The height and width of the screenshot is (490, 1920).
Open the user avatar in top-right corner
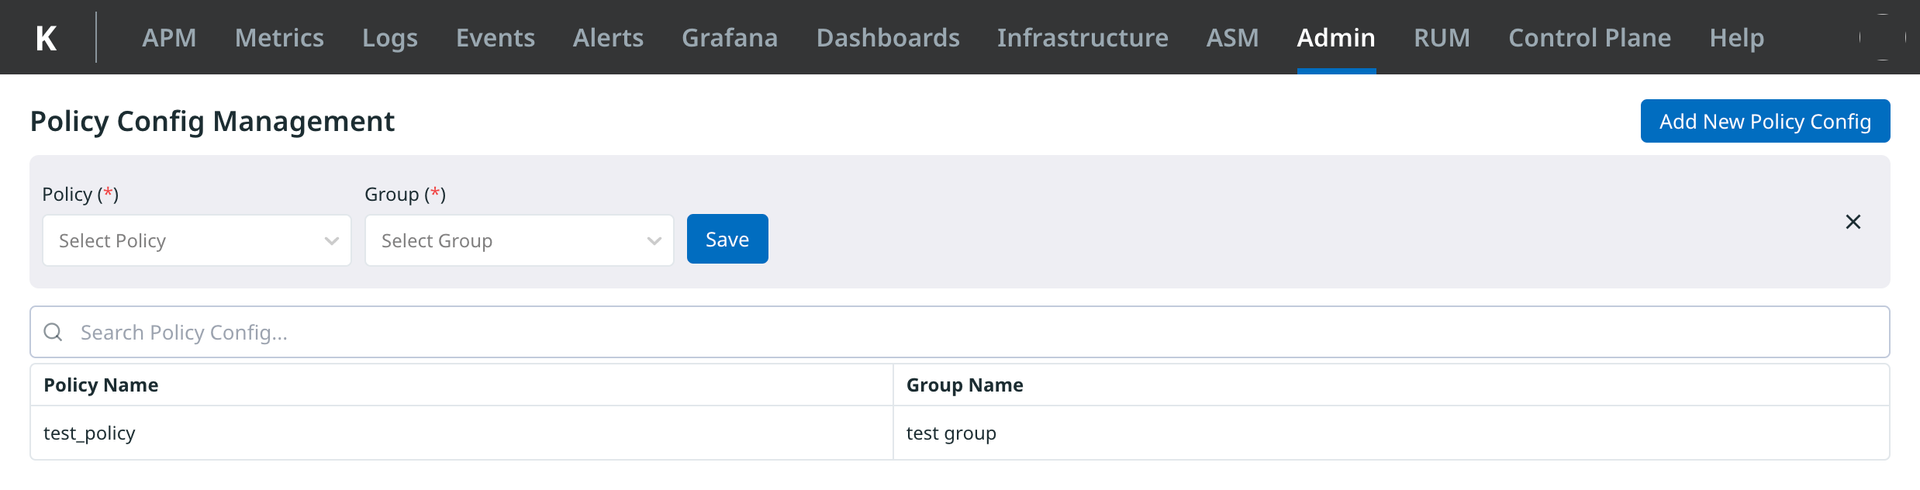pyautogui.click(x=1882, y=37)
